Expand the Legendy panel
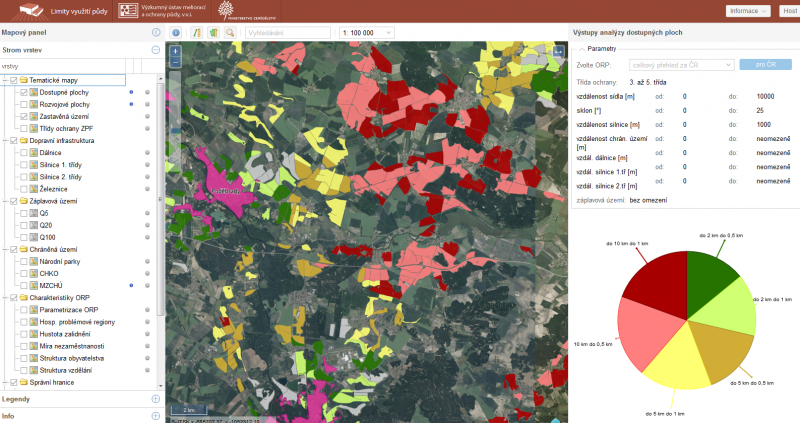This screenshot has width=800, height=423. 155,399
